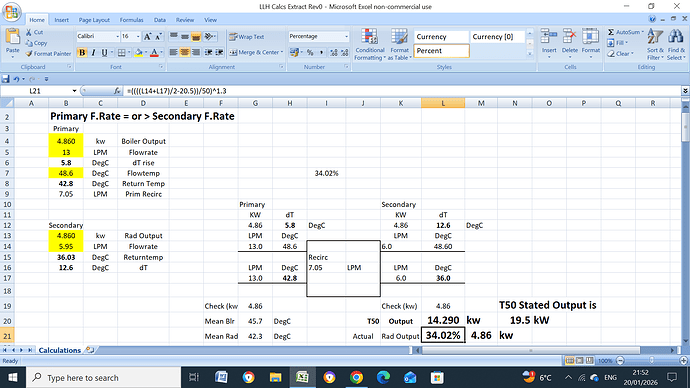Open the Formulas ribbon tab
The width and height of the screenshot is (690, 388).
point(131,20)
